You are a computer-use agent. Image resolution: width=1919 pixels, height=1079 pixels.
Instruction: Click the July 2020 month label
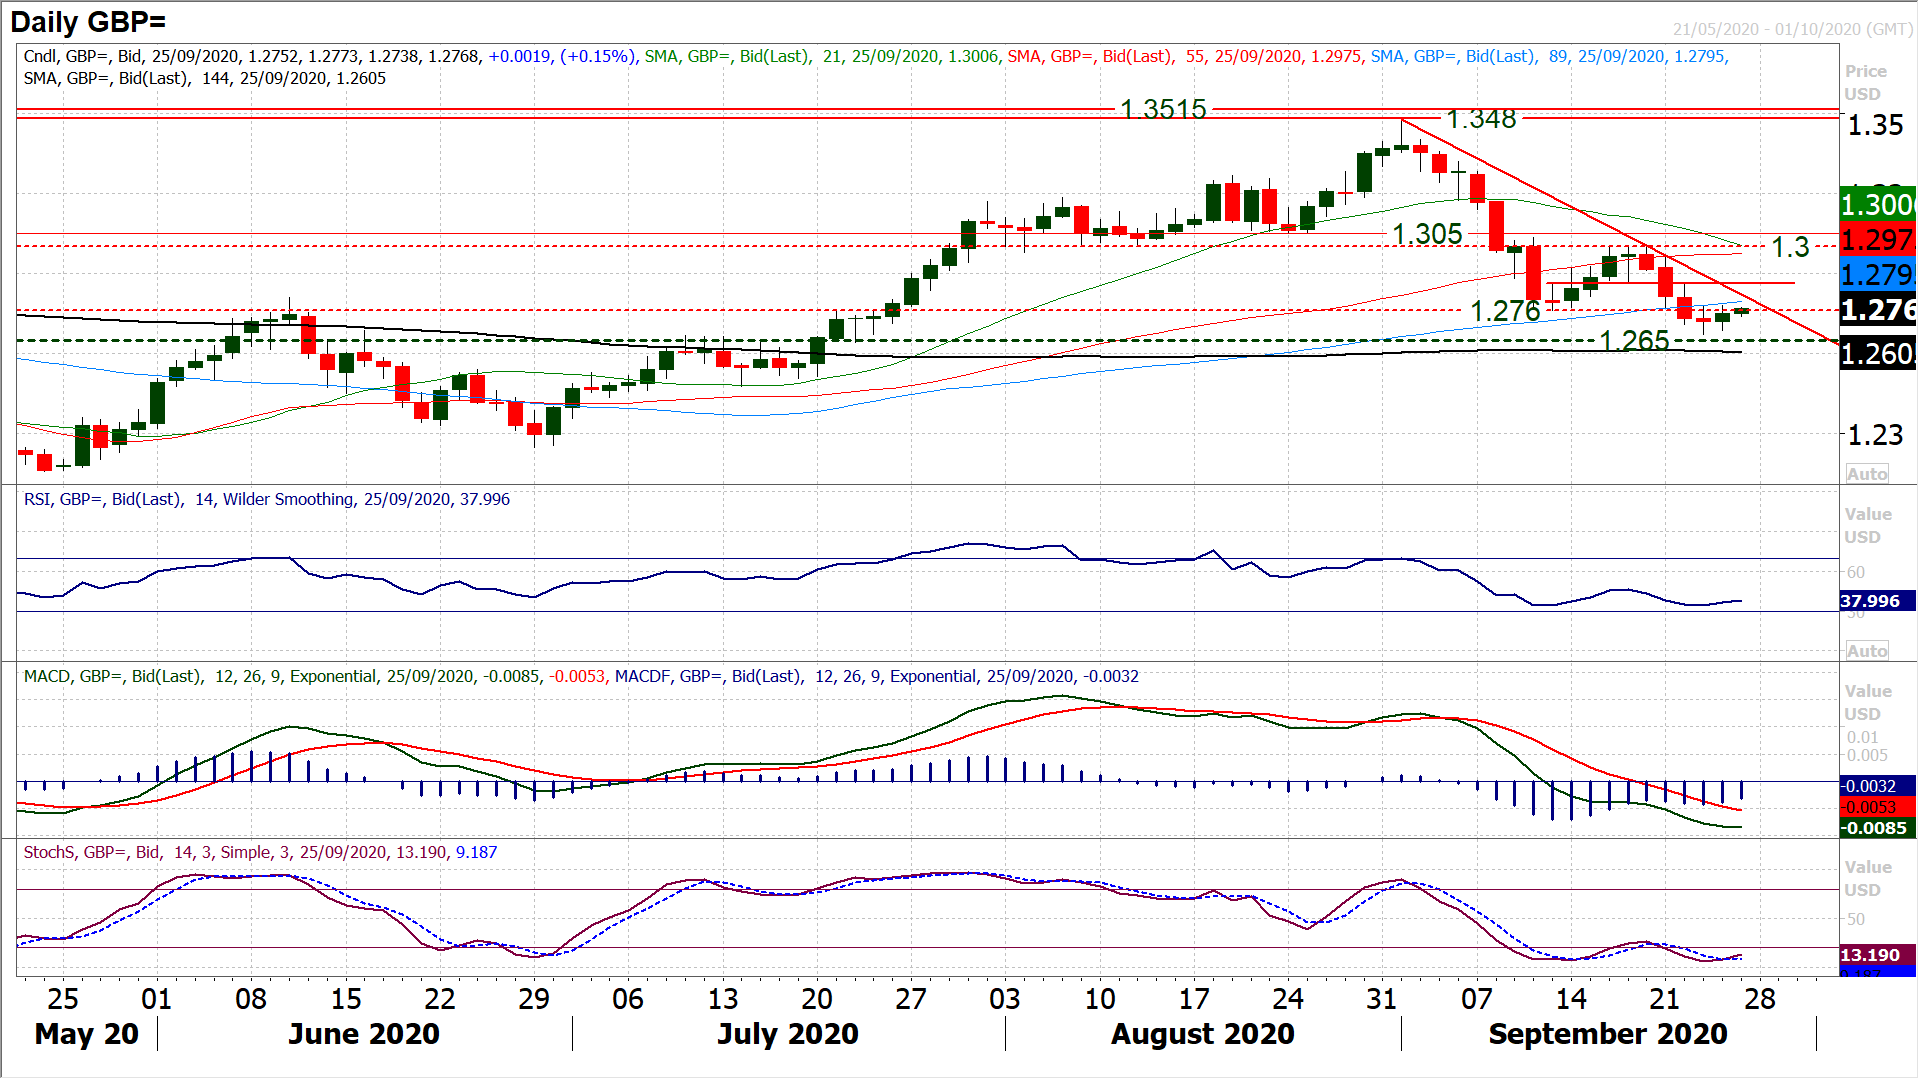[787, 1034]
